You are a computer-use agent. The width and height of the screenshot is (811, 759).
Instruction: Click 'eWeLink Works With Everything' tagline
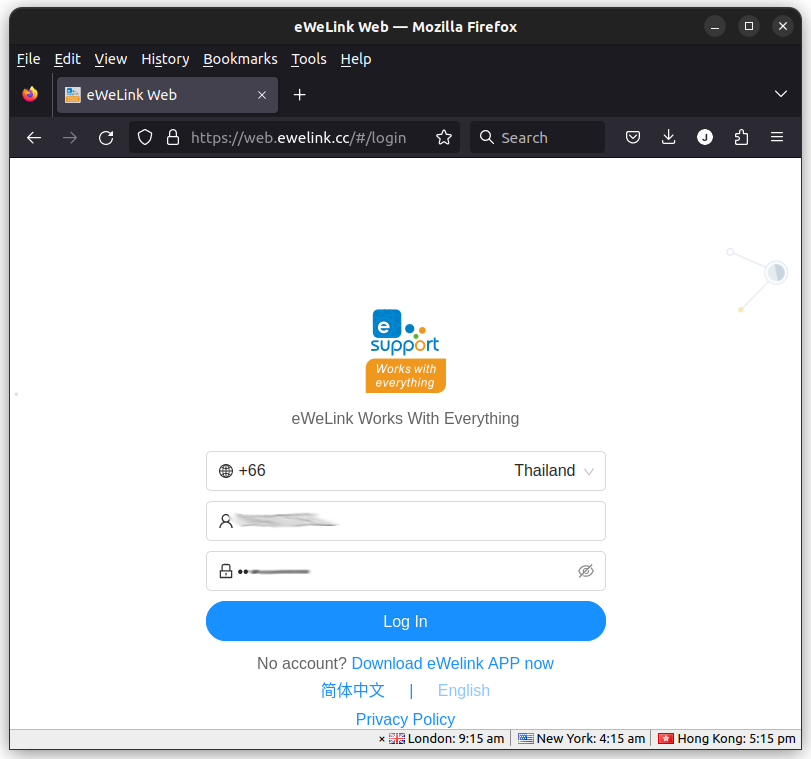tap(405, 419)
